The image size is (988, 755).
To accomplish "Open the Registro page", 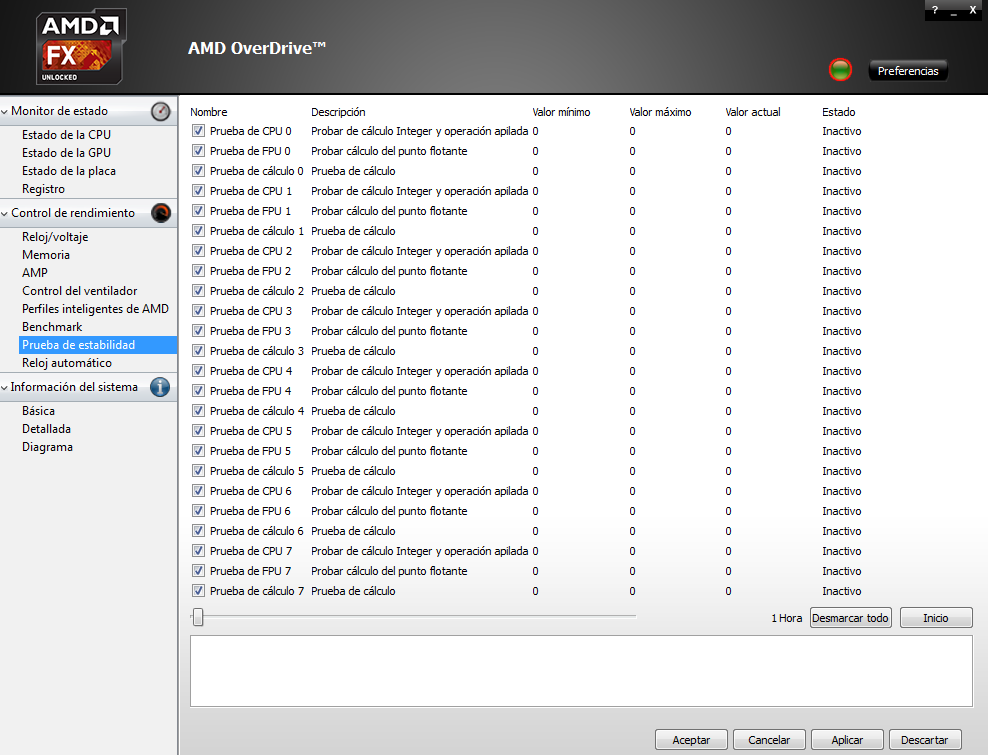I will (x=43, y=189).
